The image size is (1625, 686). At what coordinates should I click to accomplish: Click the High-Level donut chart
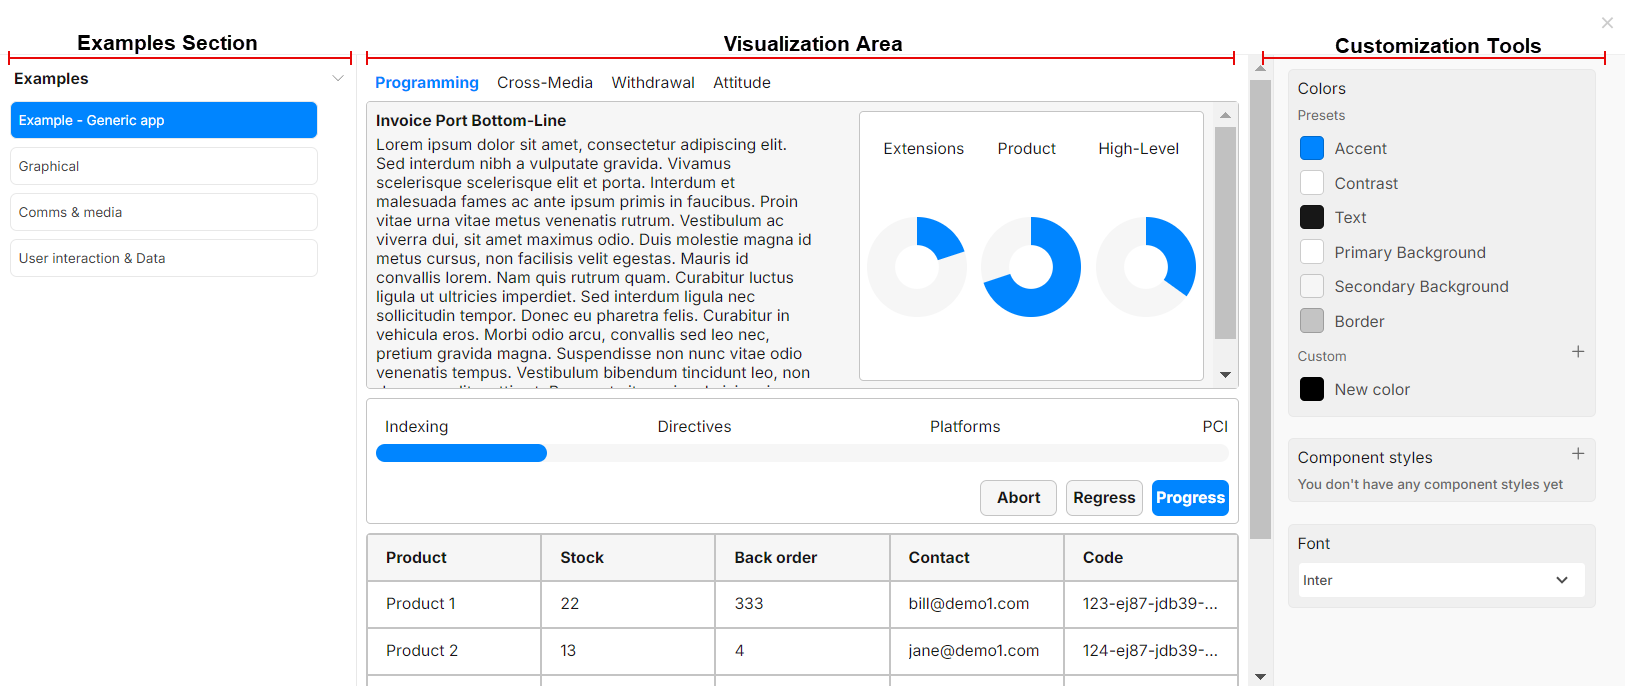pyautogui.click(x=1146, y=267)
